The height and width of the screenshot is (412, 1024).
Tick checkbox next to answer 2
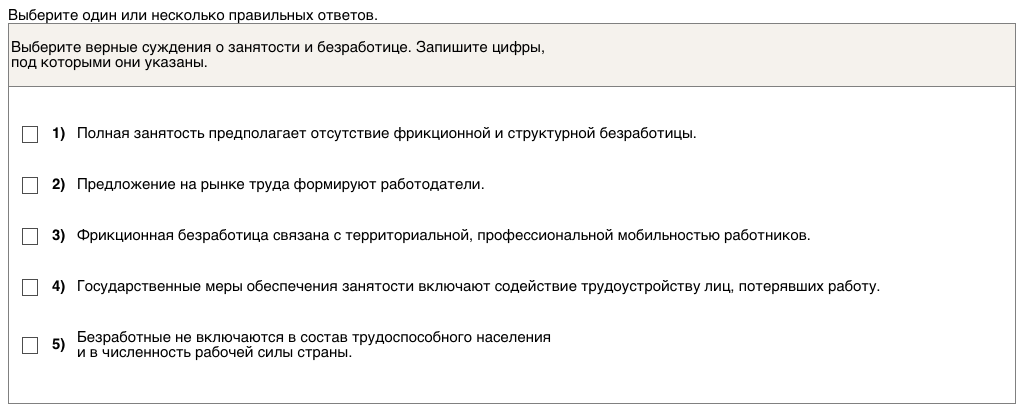coord(30,185)
